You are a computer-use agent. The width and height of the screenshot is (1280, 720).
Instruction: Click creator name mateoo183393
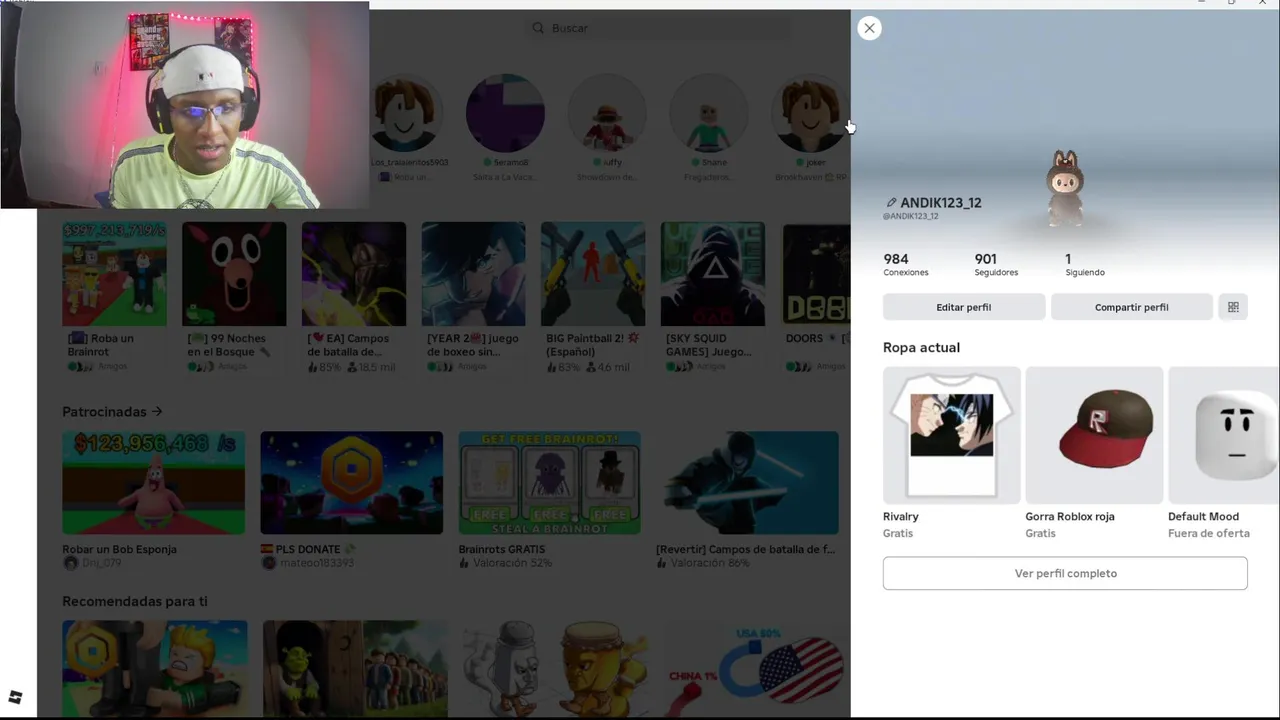[x=316, y=563]
